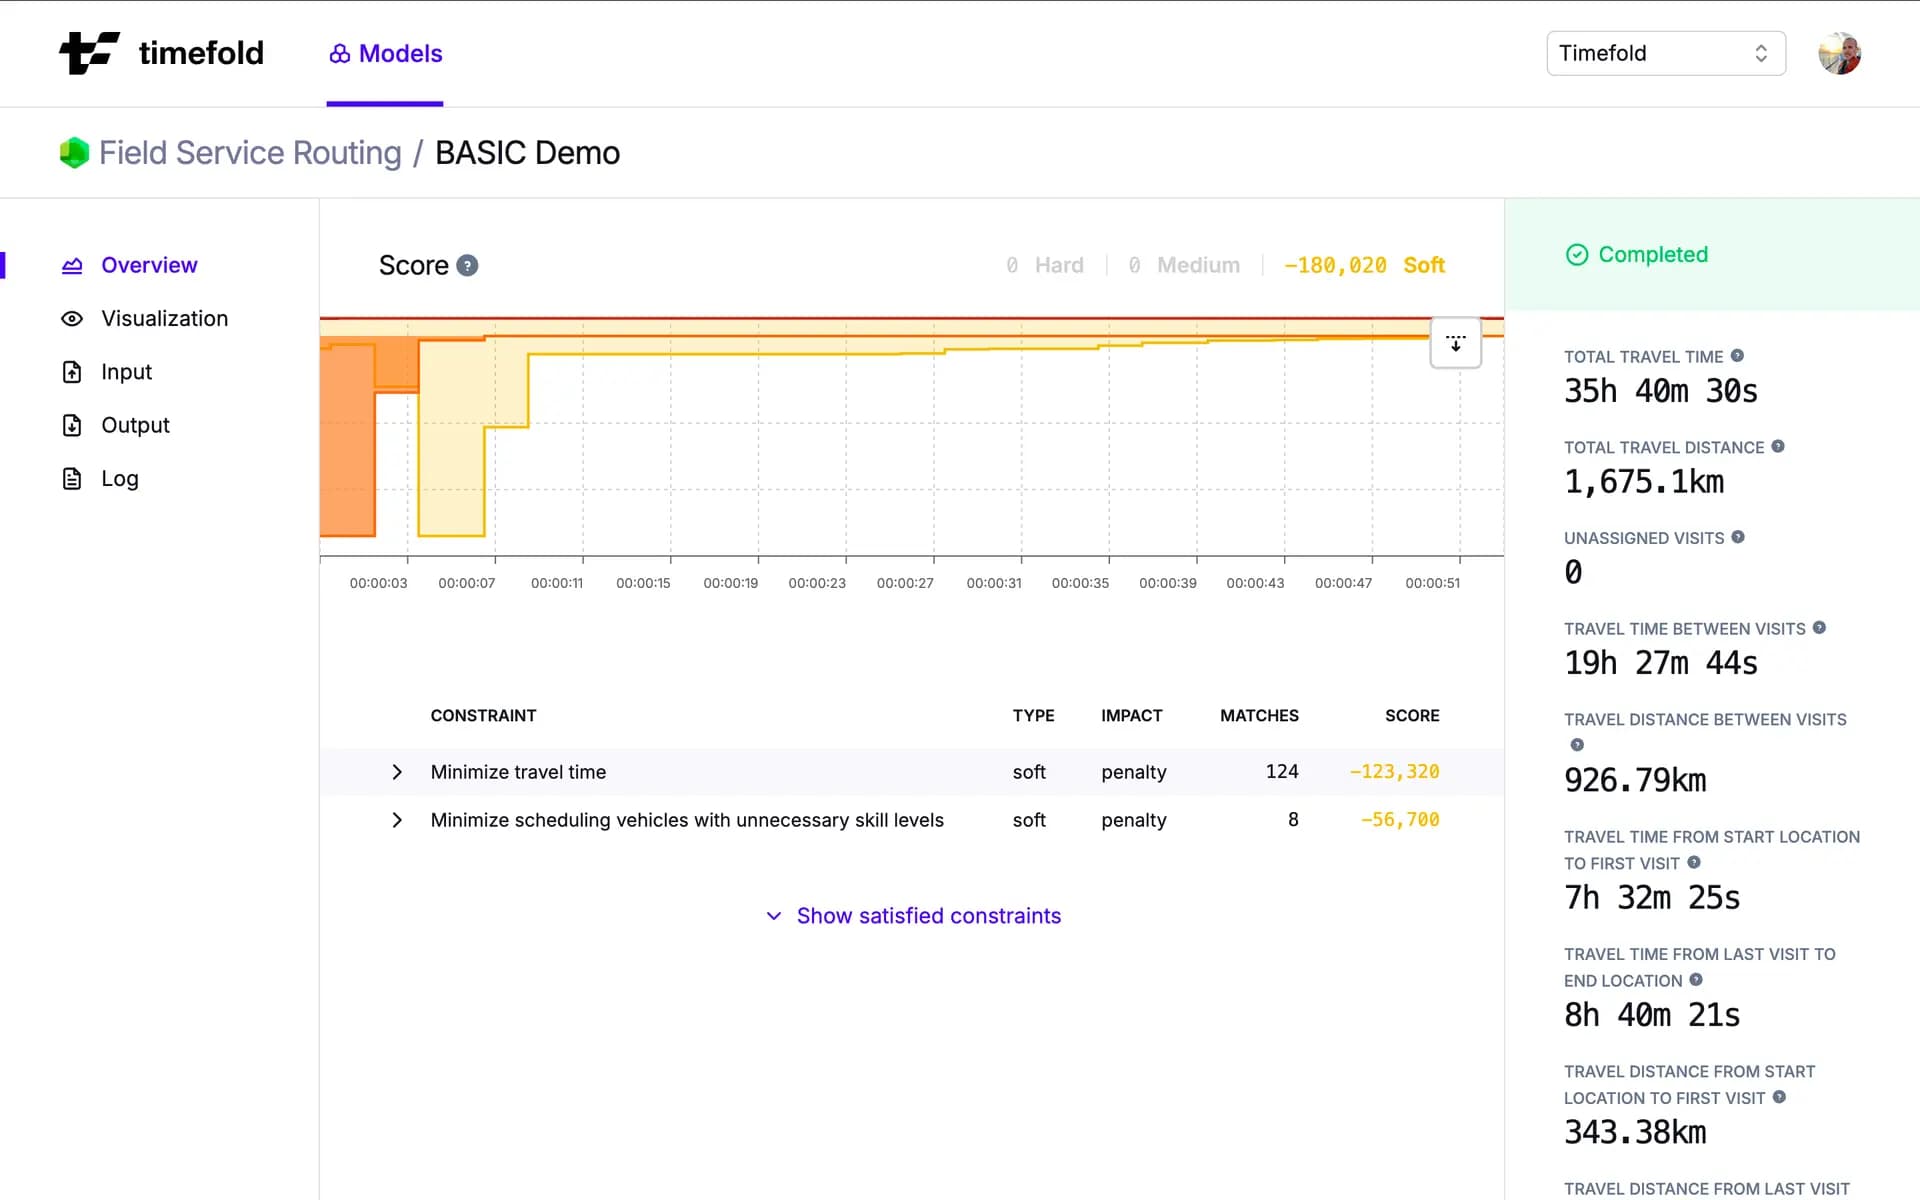Open the Score help question-mark icon
The height and width of the screenshot is (1200, 1920).
tap(466, 265)
